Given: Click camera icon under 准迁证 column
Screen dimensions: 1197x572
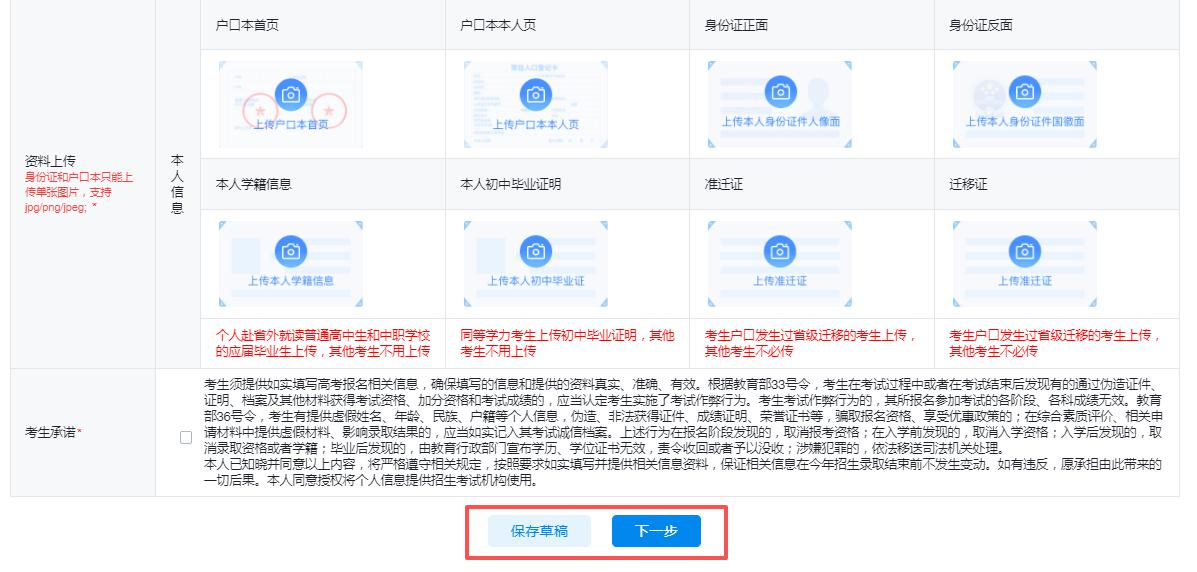Looking at the screenshot, I should 780,251.
